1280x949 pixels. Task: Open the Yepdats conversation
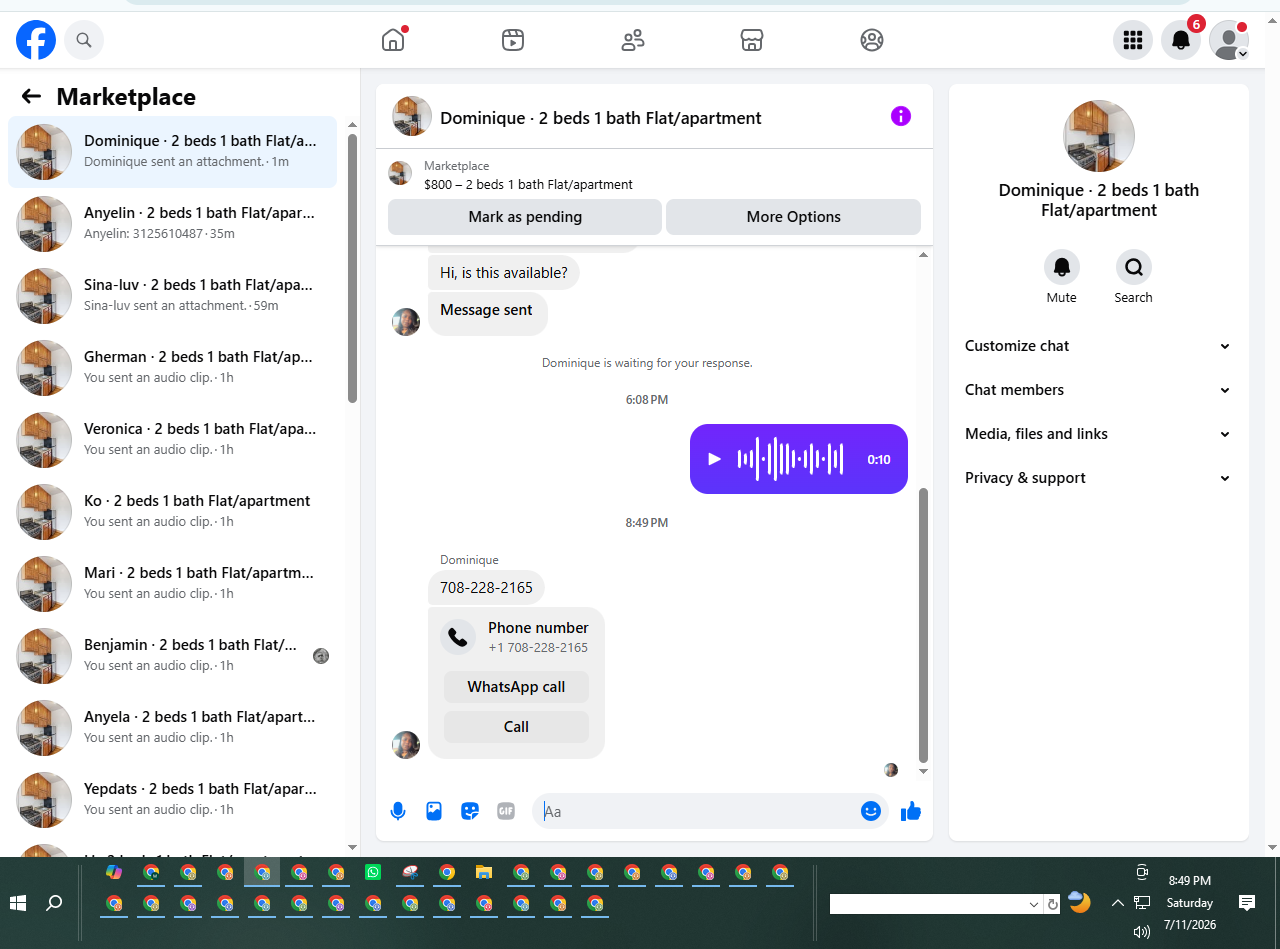(x=172, y=800)
